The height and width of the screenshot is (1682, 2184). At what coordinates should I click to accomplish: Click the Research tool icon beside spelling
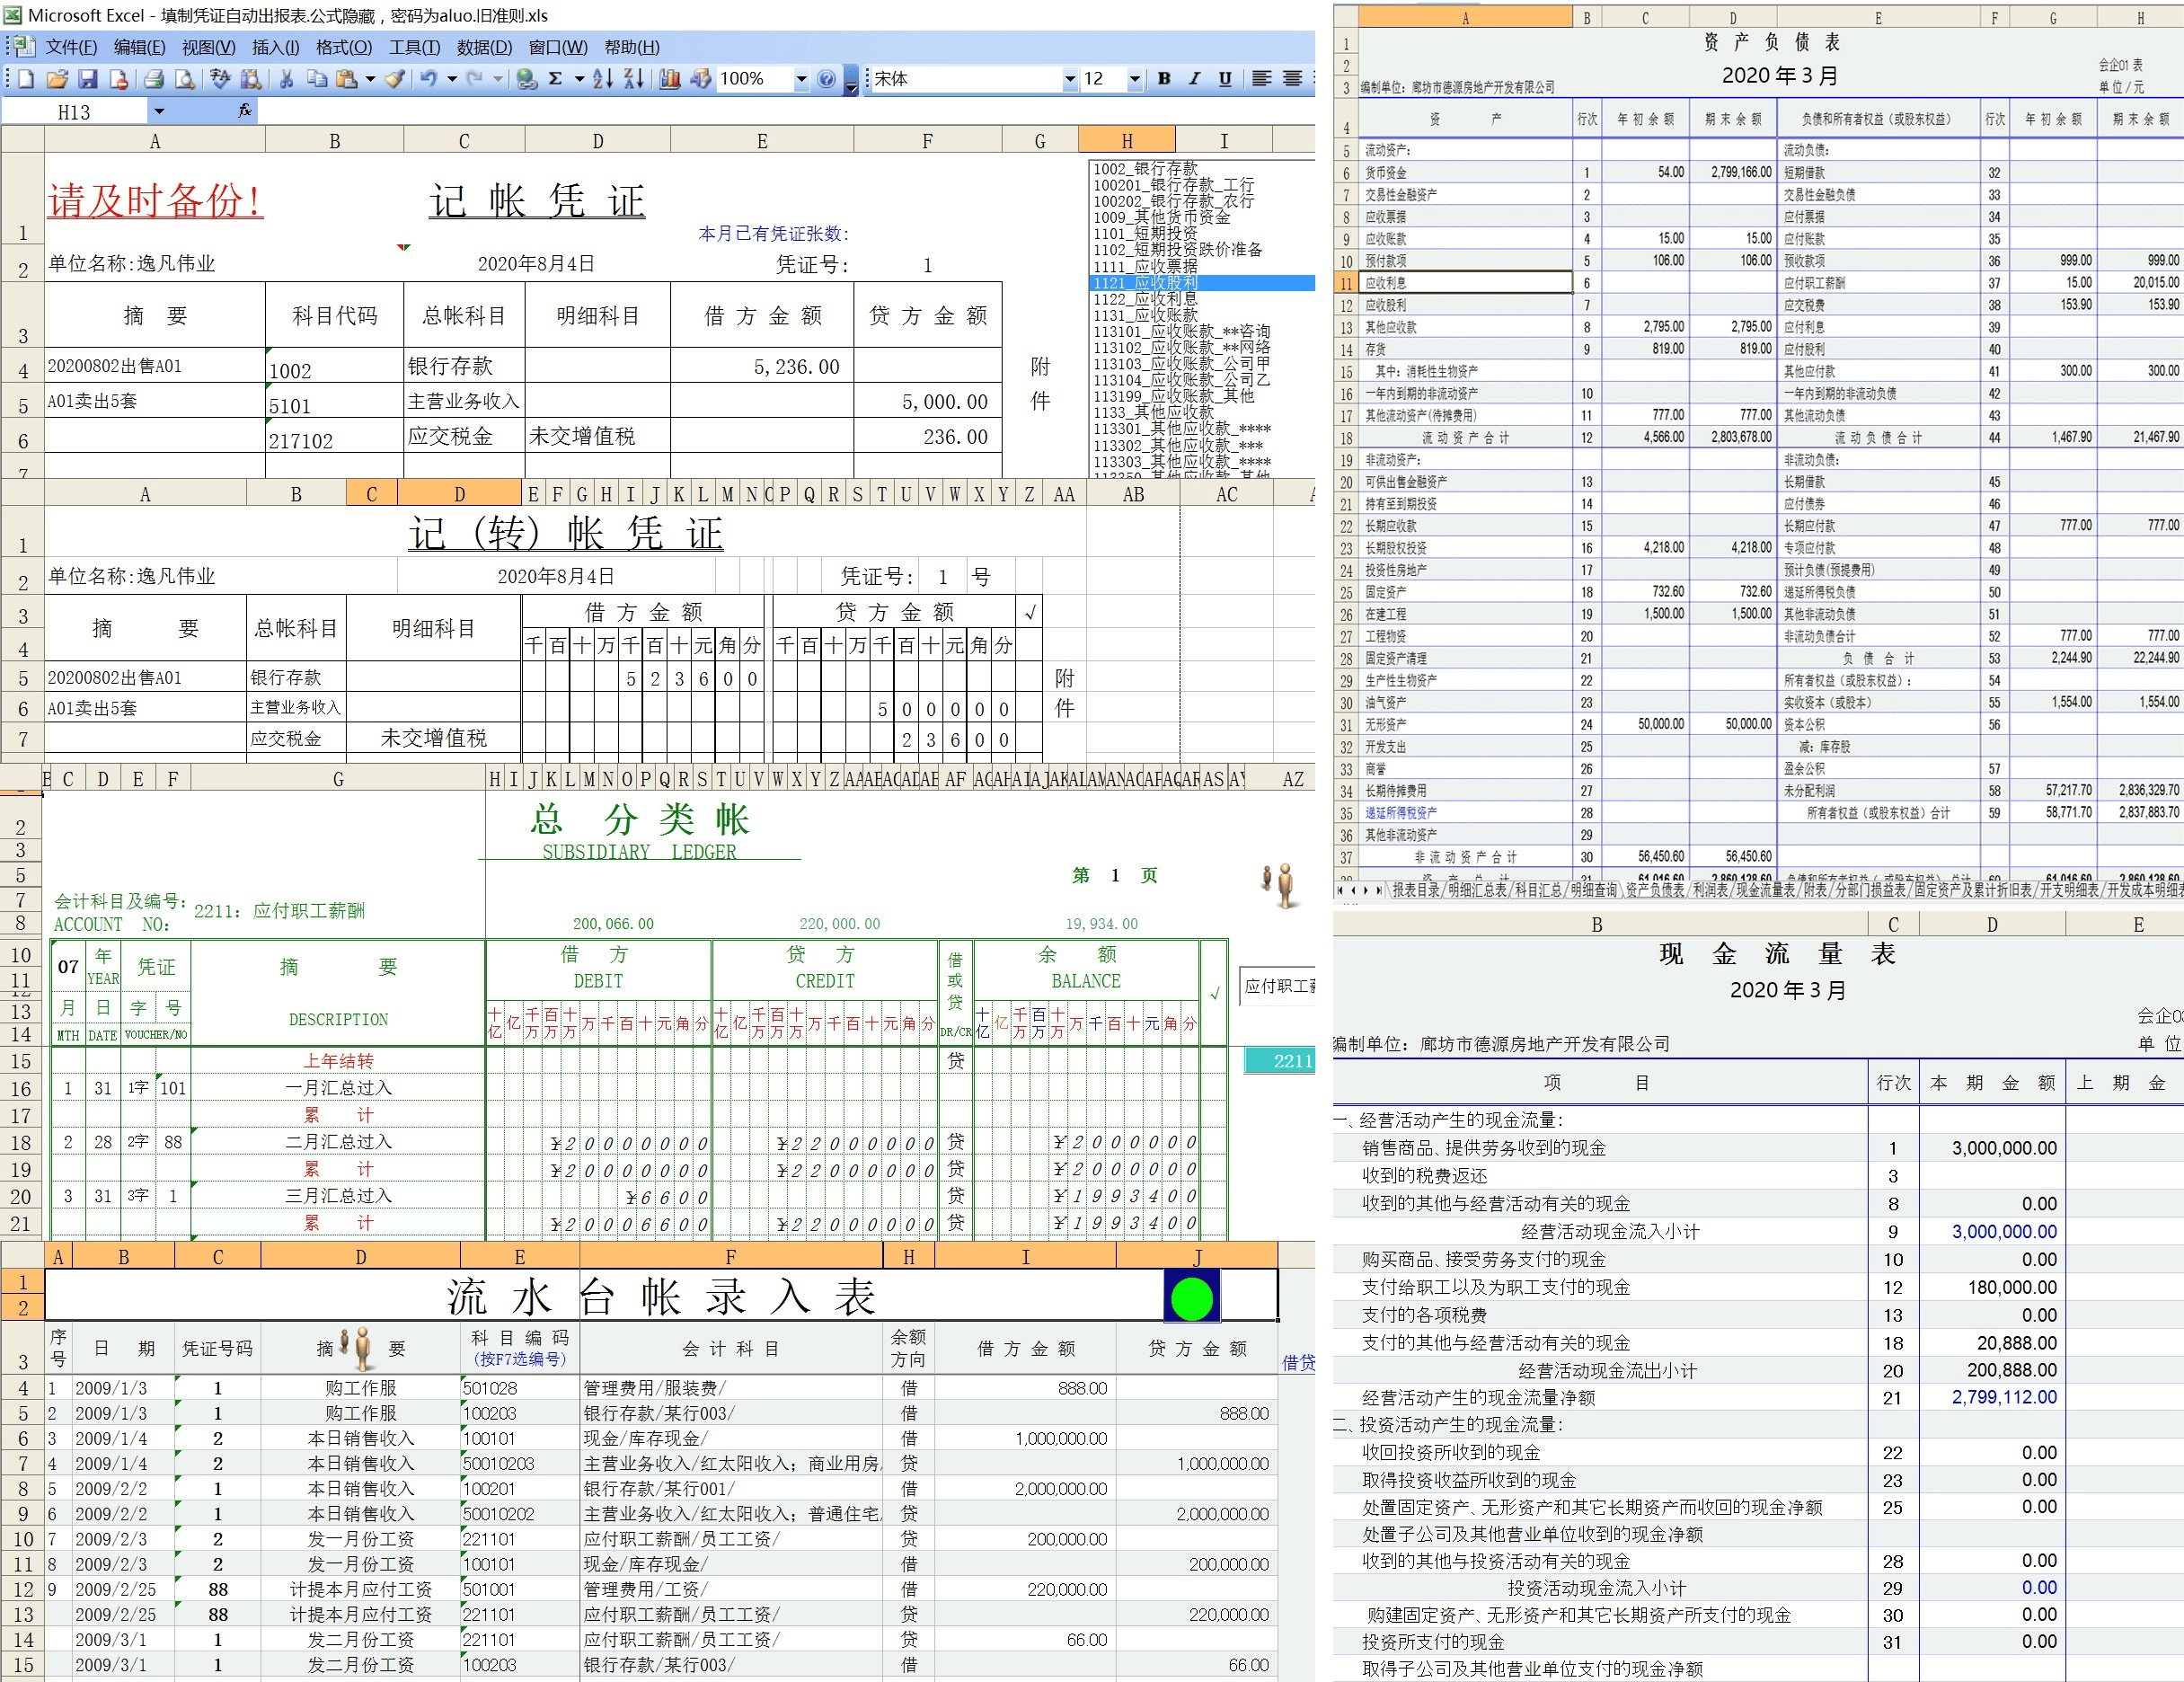251,79
